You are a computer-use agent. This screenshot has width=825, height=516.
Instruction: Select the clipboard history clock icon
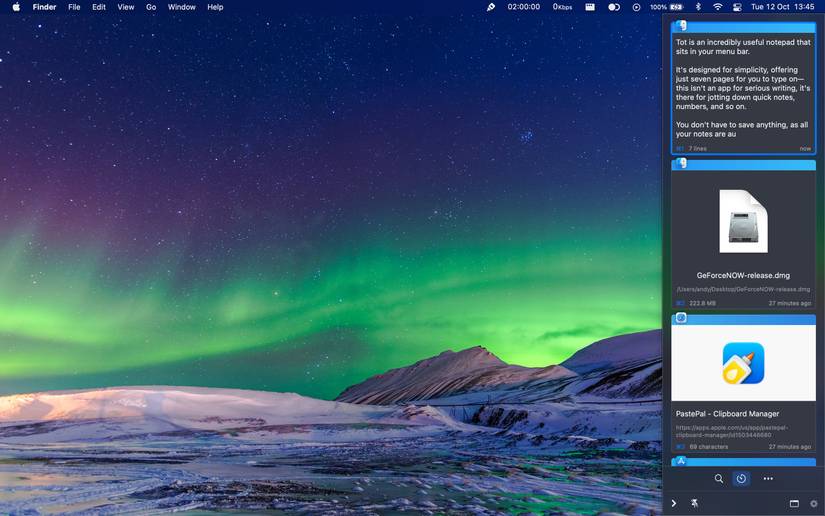741,479
